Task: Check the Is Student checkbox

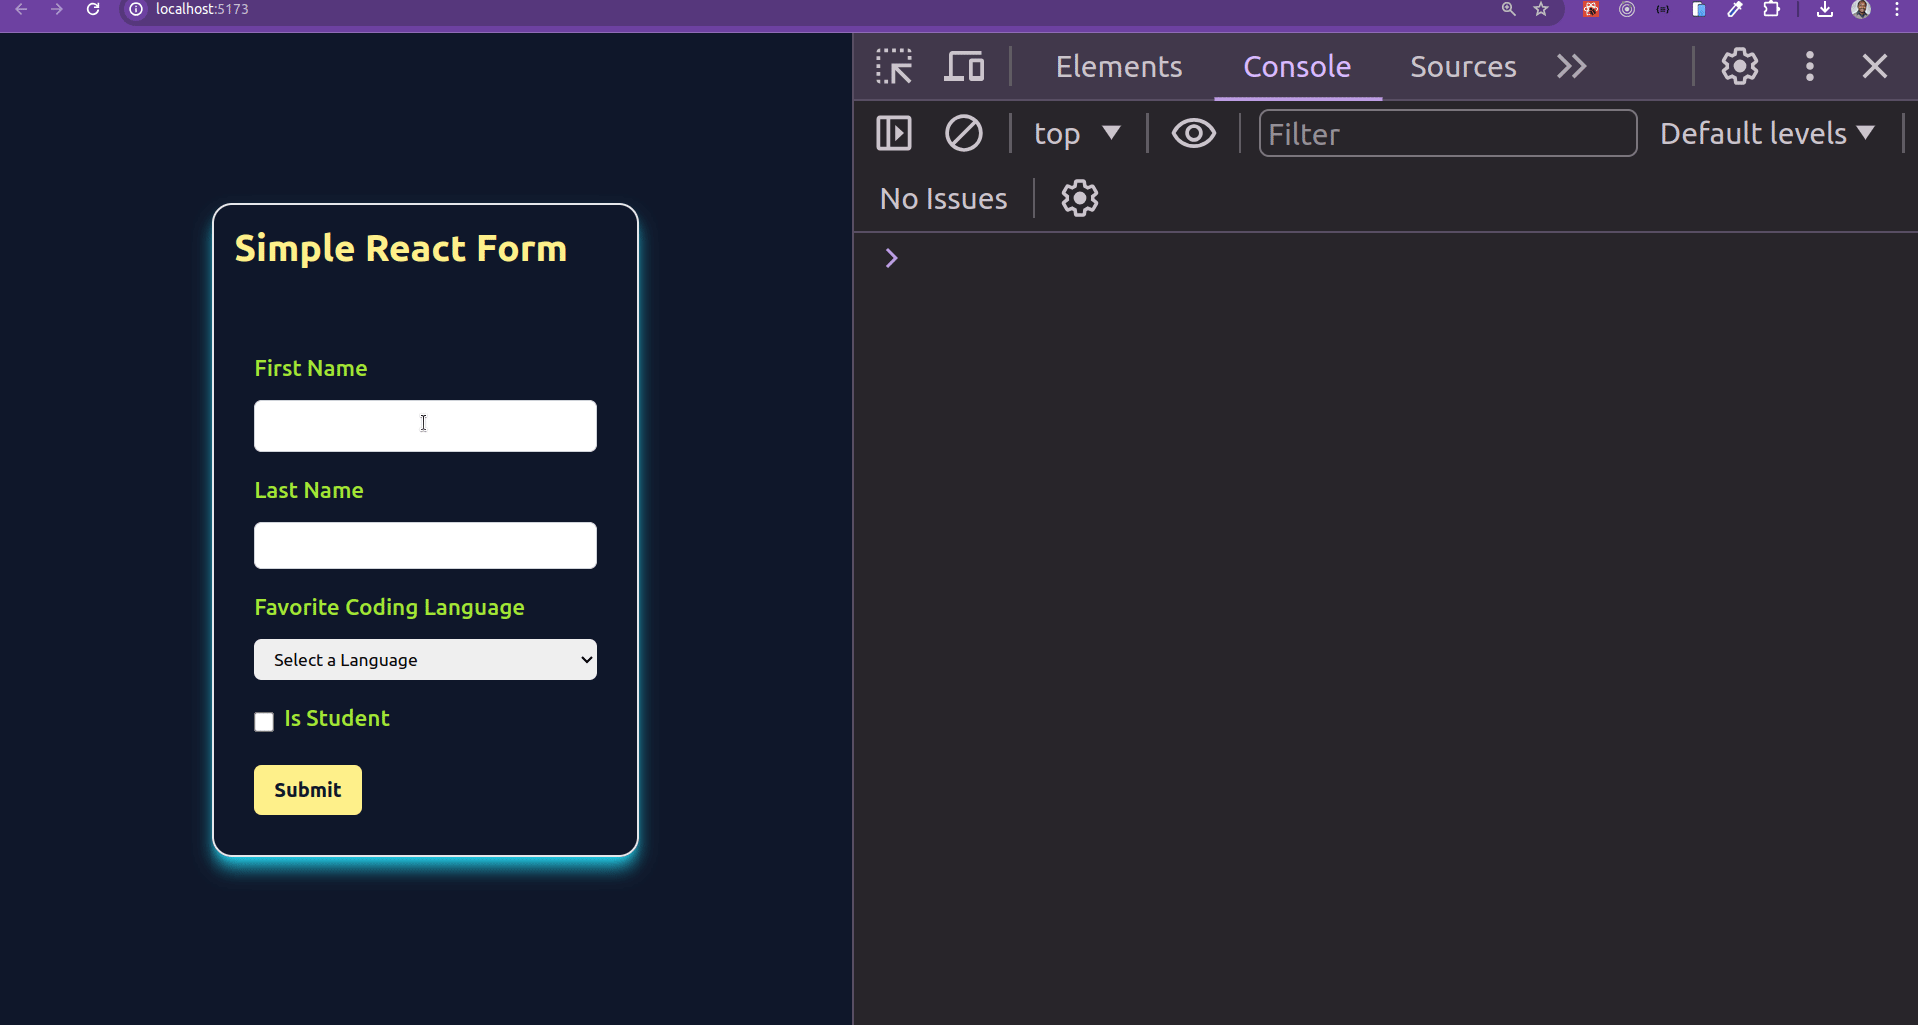Action: tap(264, 722)
